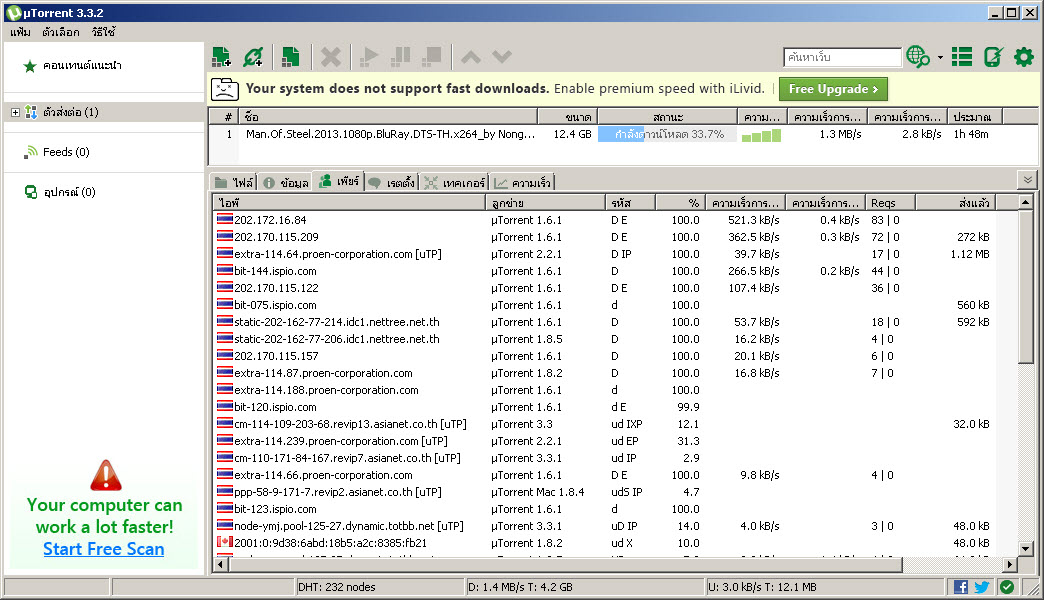Sort torrents by the ขนาด size column

567,117
